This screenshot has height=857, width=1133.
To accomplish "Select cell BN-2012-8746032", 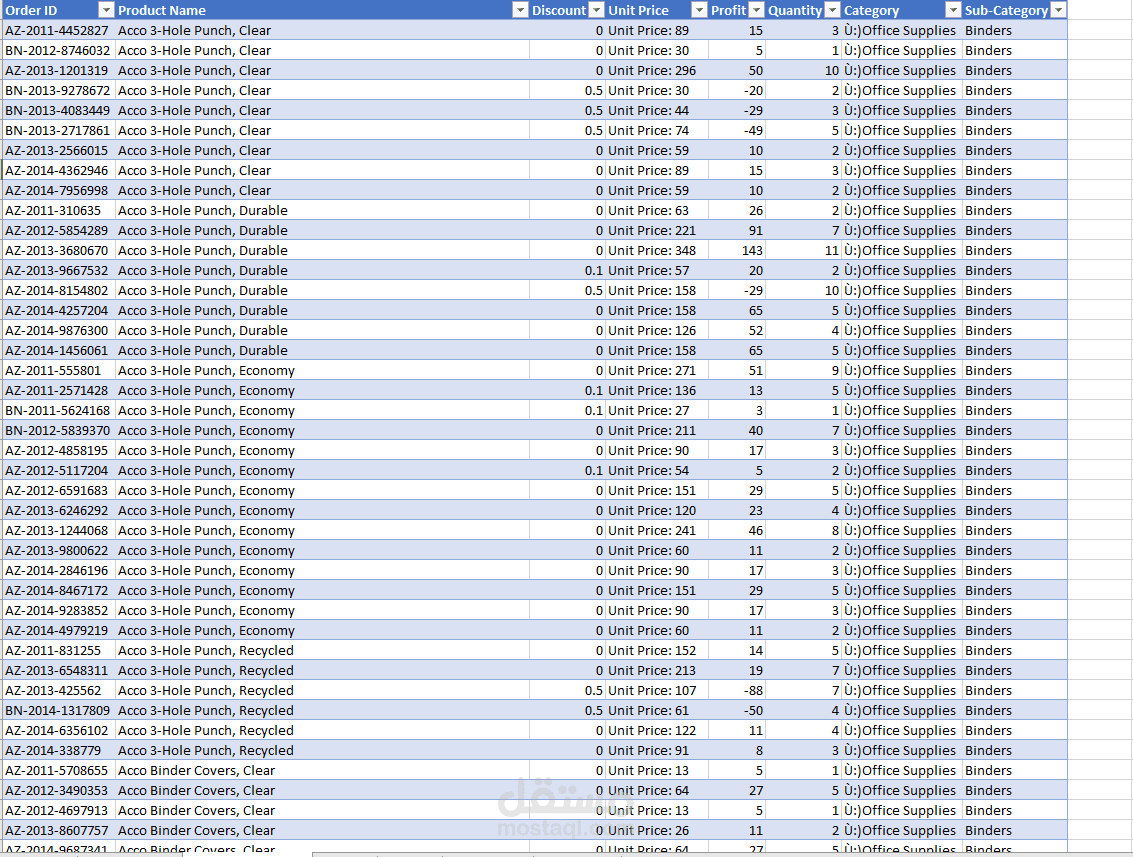I will 59,51.
